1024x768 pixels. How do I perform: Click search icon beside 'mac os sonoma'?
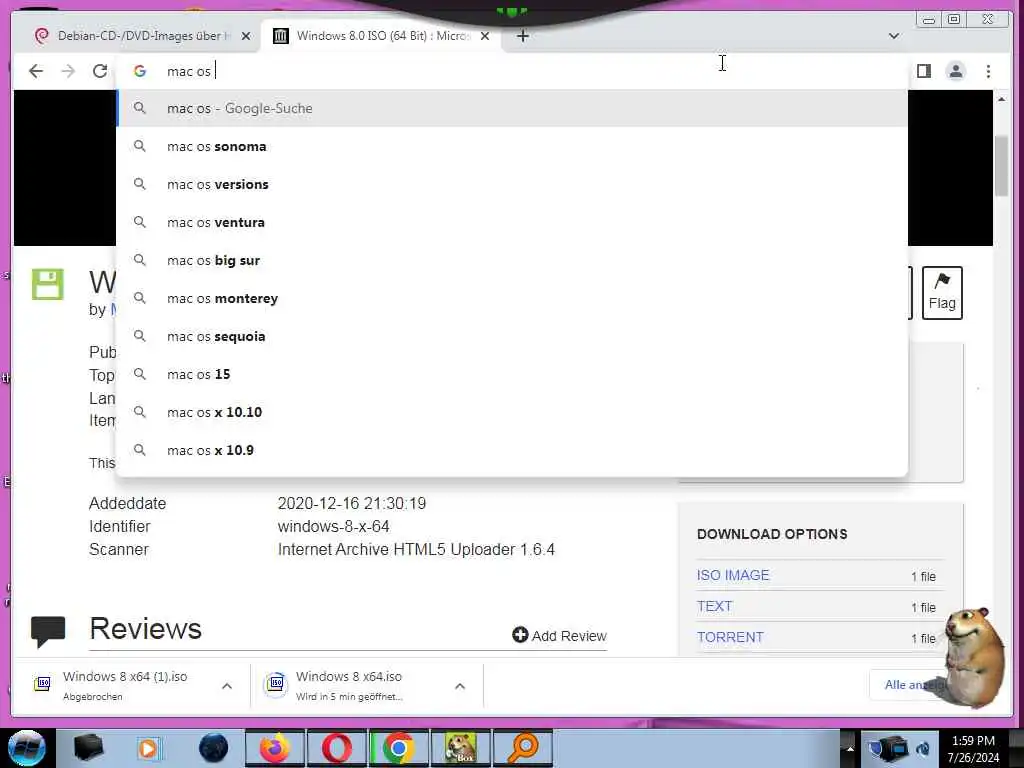(x=140, y=146)
